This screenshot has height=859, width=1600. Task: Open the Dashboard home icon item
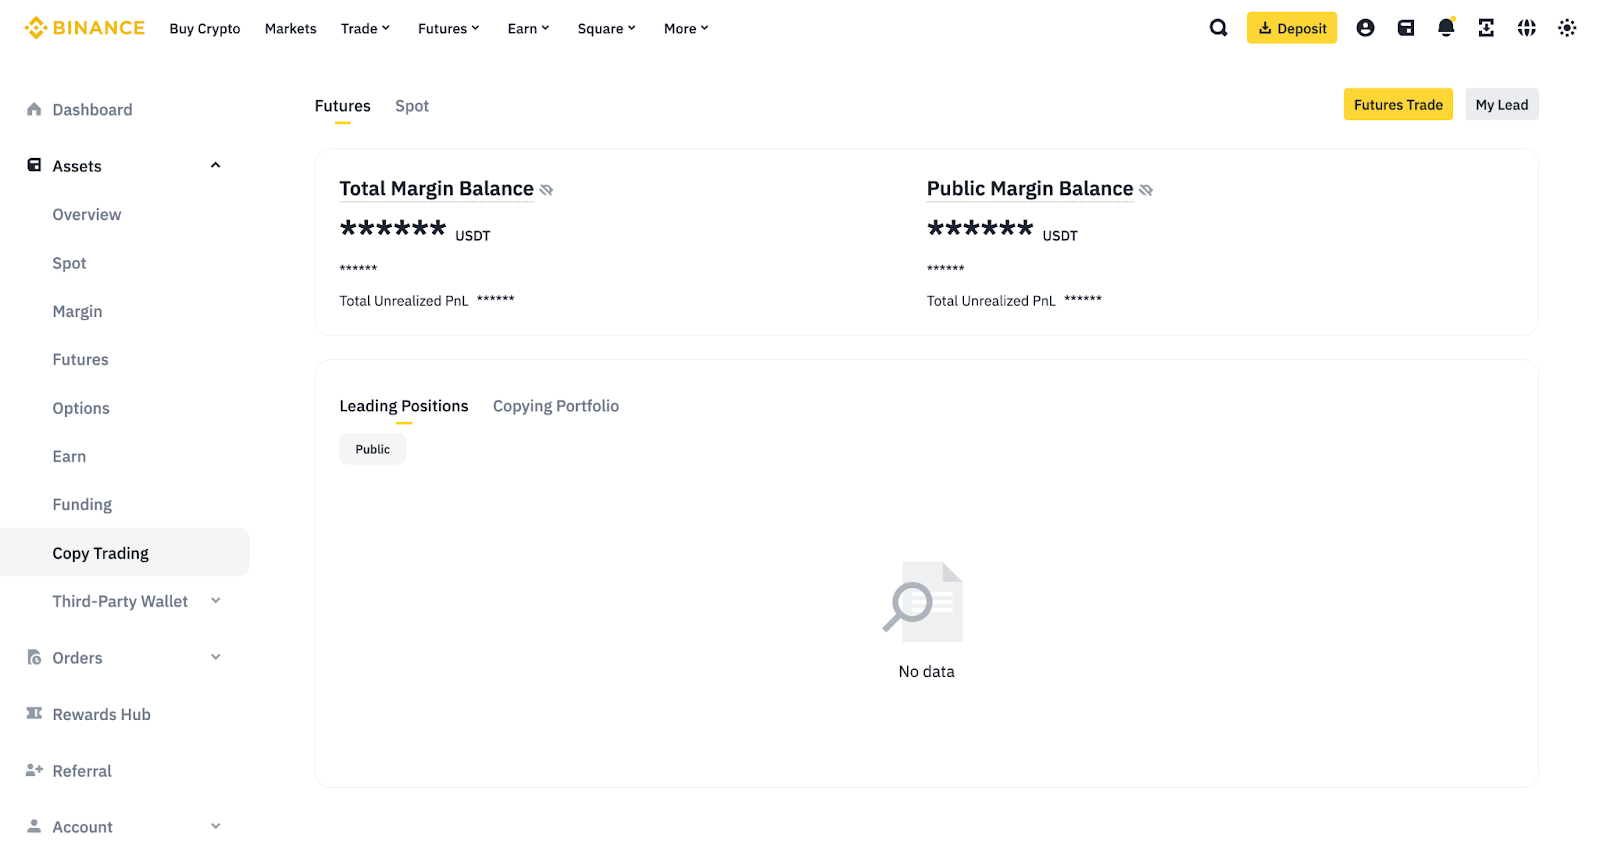pos(79,110)
